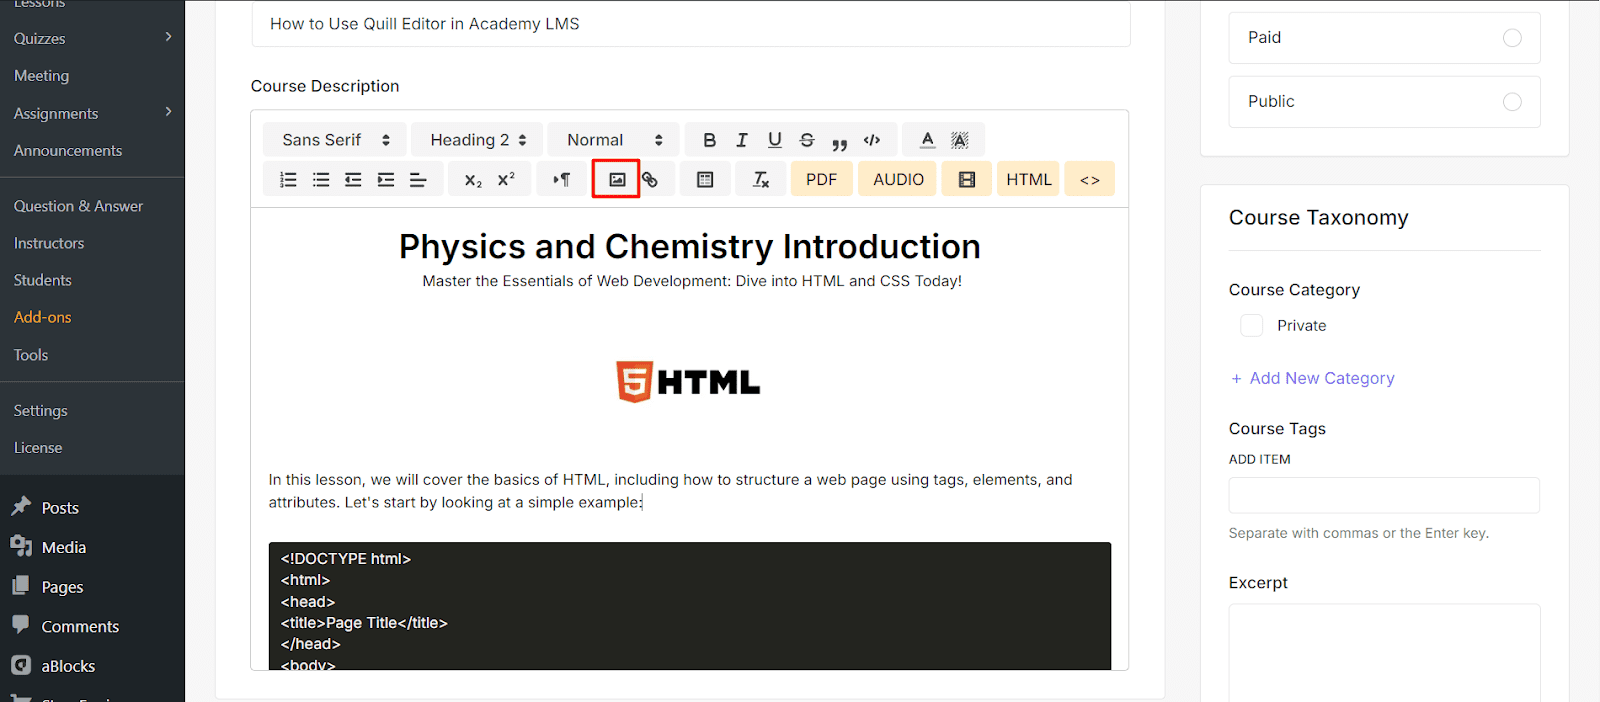The width and height of the screenshot is (1600, 702).
Task: Open the Meeting menu item
Action: point(42,76)
